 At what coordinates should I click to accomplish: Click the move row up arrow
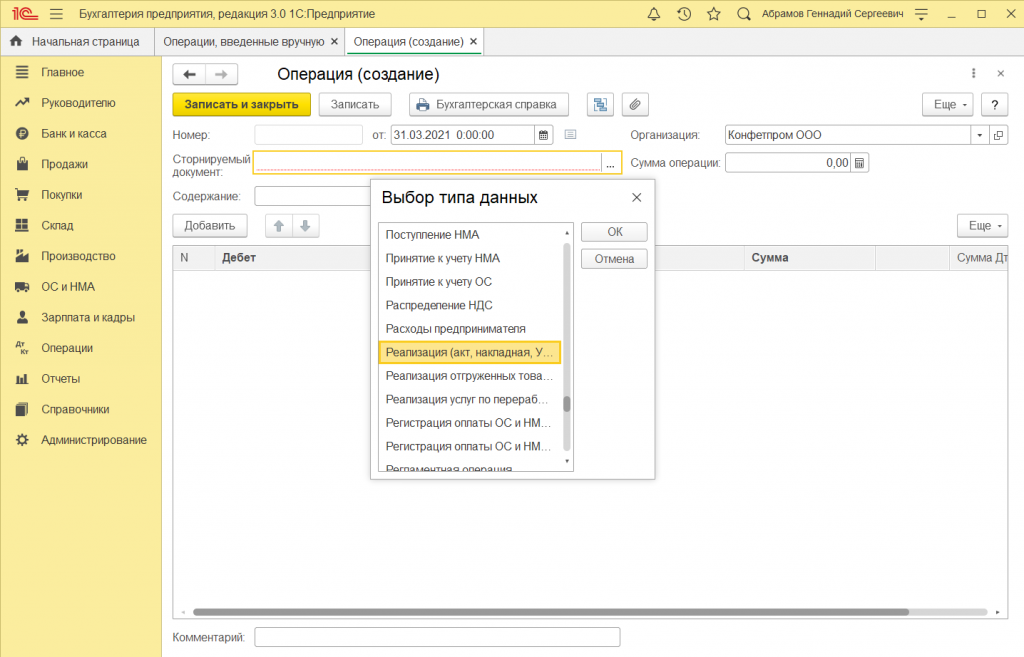(x=279, y=226)
